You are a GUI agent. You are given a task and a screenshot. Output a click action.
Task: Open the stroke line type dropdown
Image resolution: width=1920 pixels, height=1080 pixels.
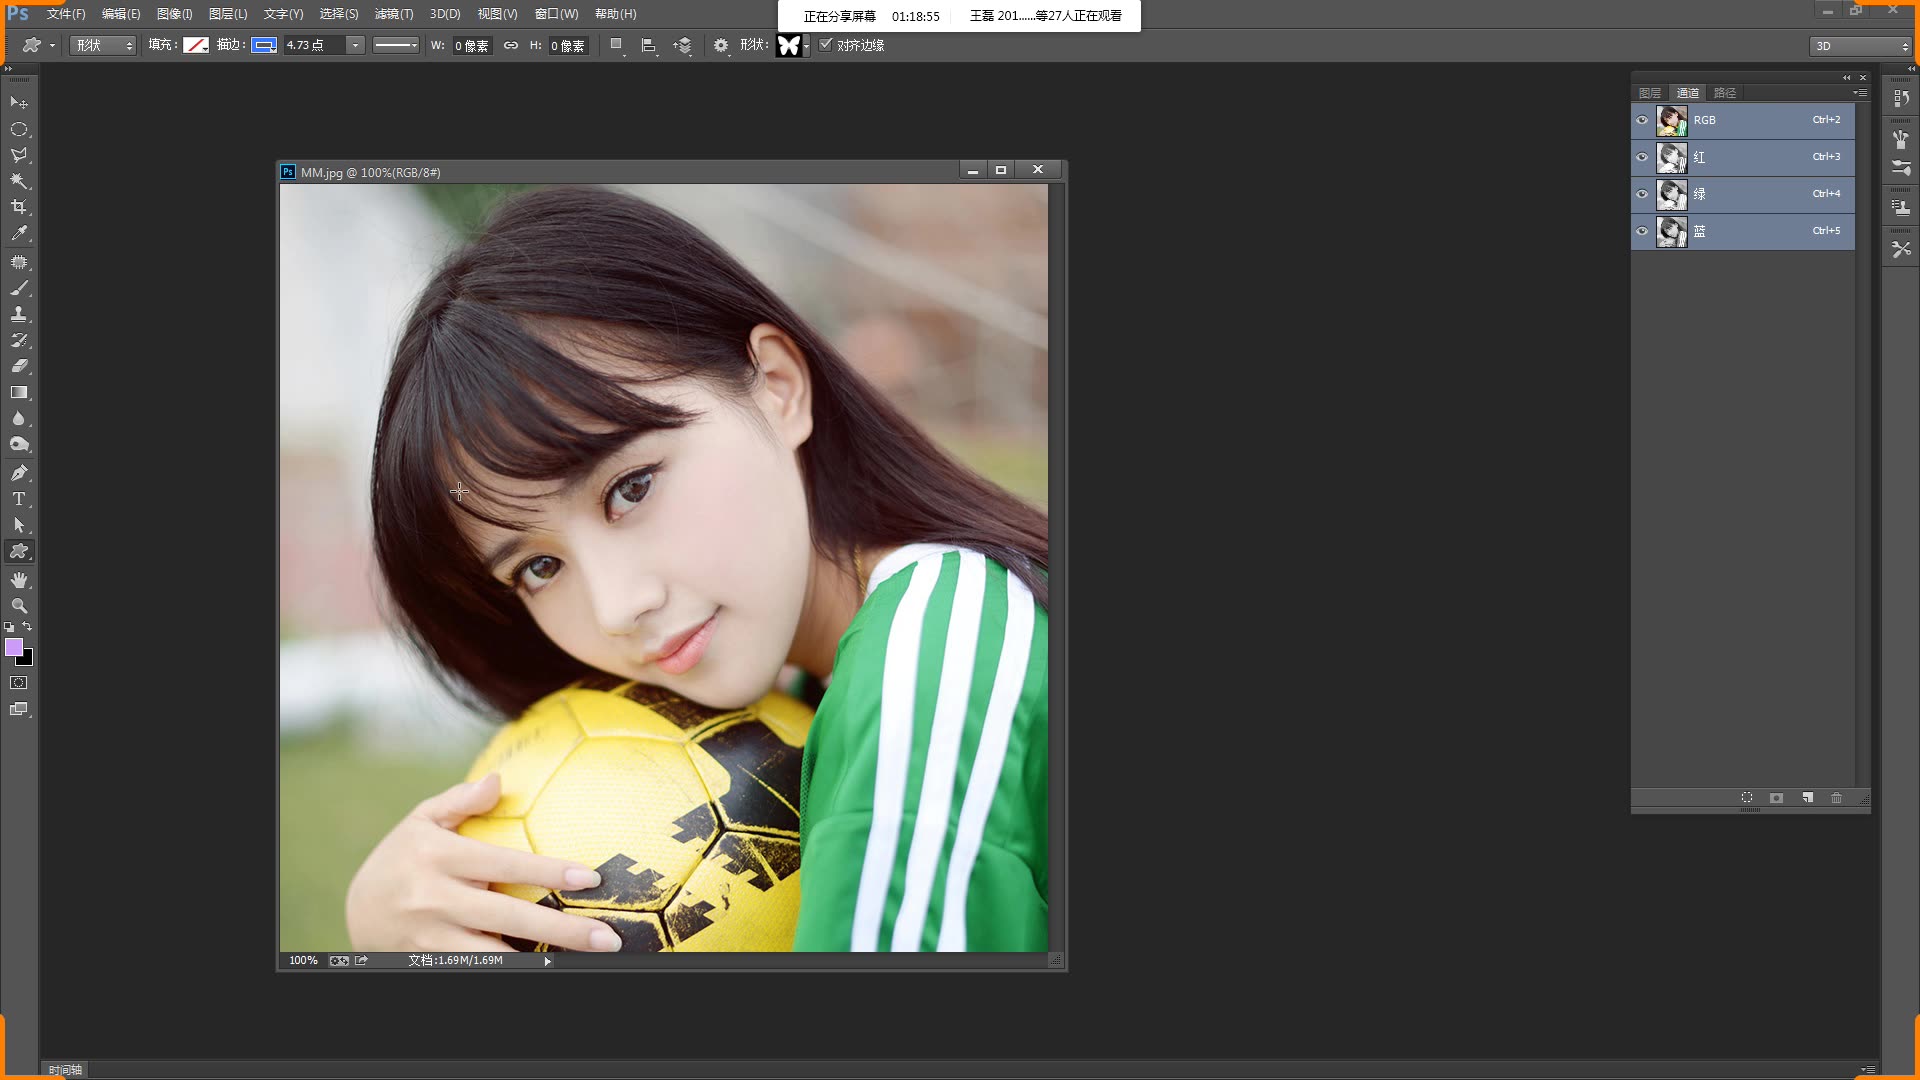396,45
